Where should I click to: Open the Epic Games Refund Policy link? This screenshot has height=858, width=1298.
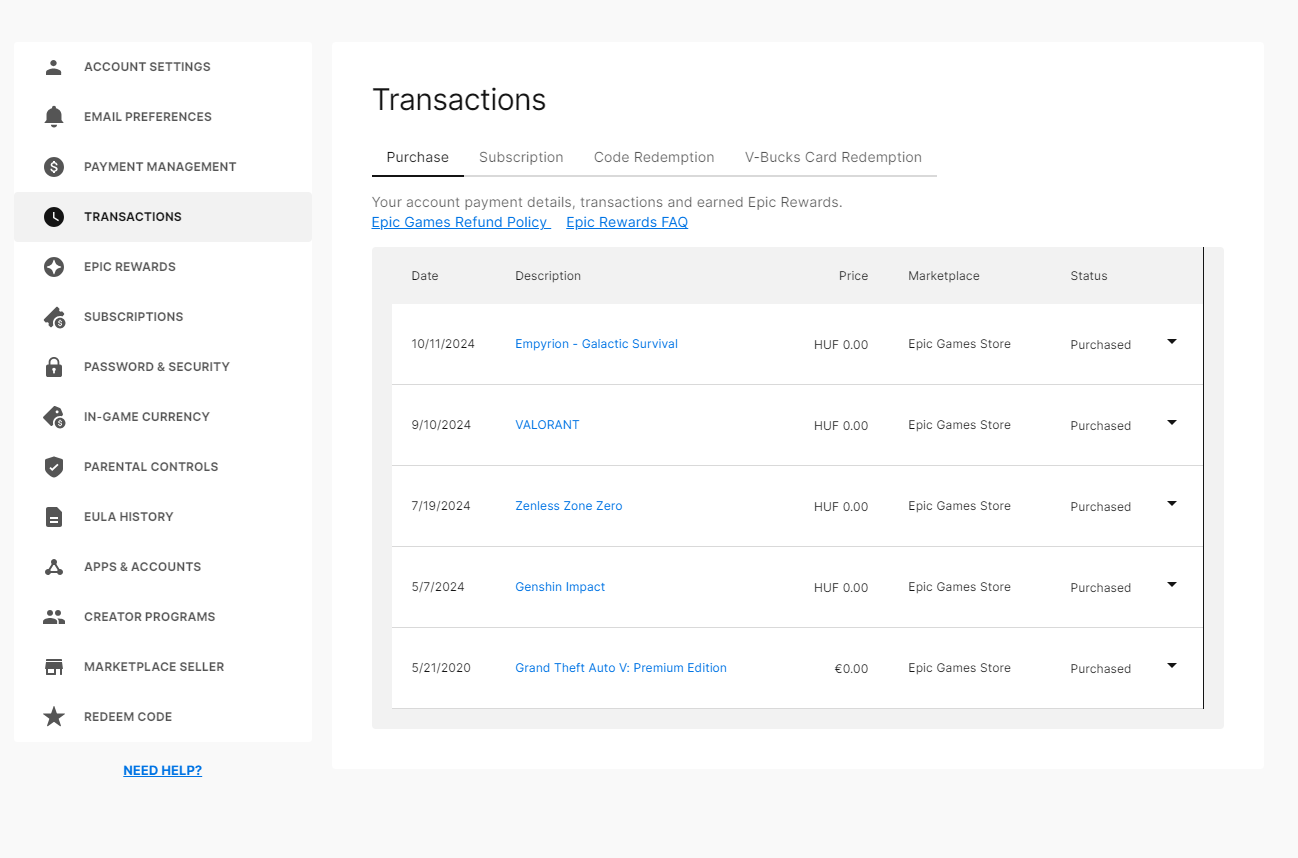tap(461, 222)
